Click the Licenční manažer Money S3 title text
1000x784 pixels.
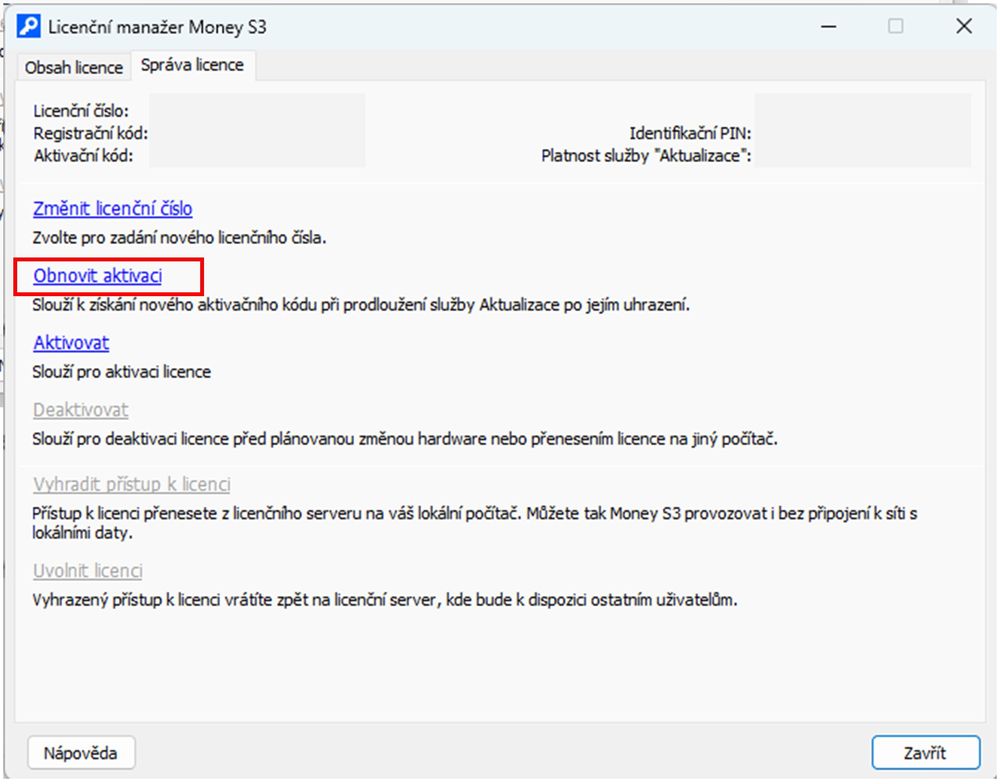[x=158, y=27]
